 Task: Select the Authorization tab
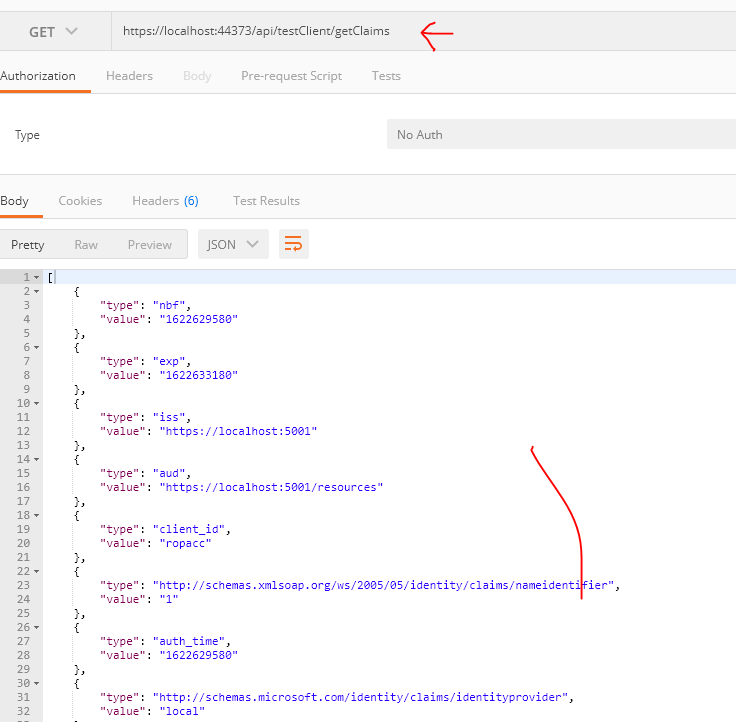pyautogui.click(x=38, y=76)
